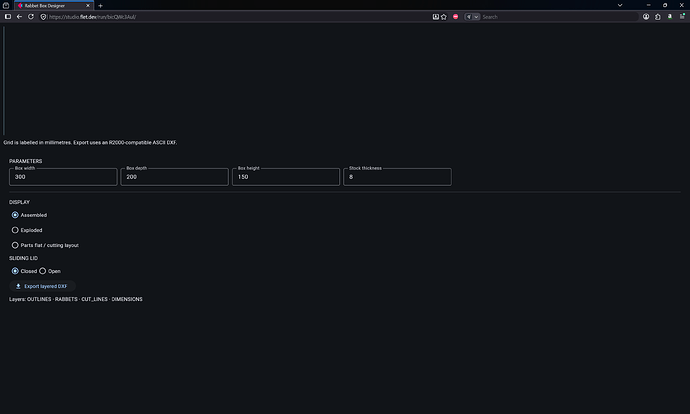The height and width of the screenshot is (414, 690).
Task: Click the picture-in-picture icon in address bar
Action: pos(436,17)
